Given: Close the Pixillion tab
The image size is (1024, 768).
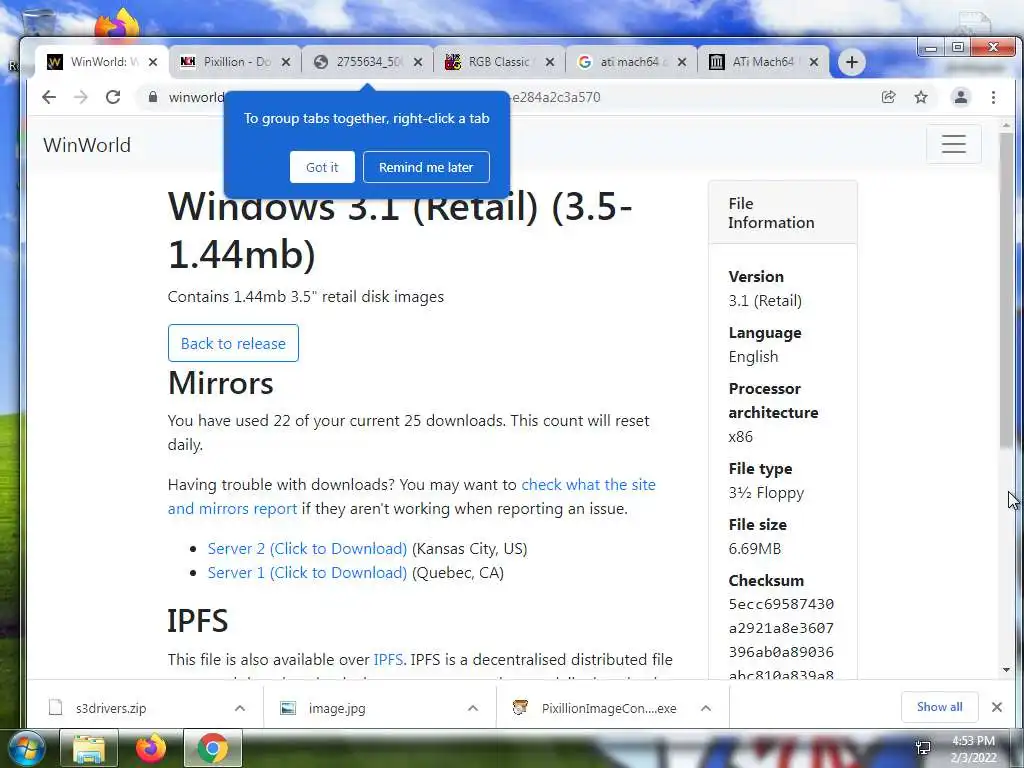Looking at the screenshot, I should tap(286, 62).
